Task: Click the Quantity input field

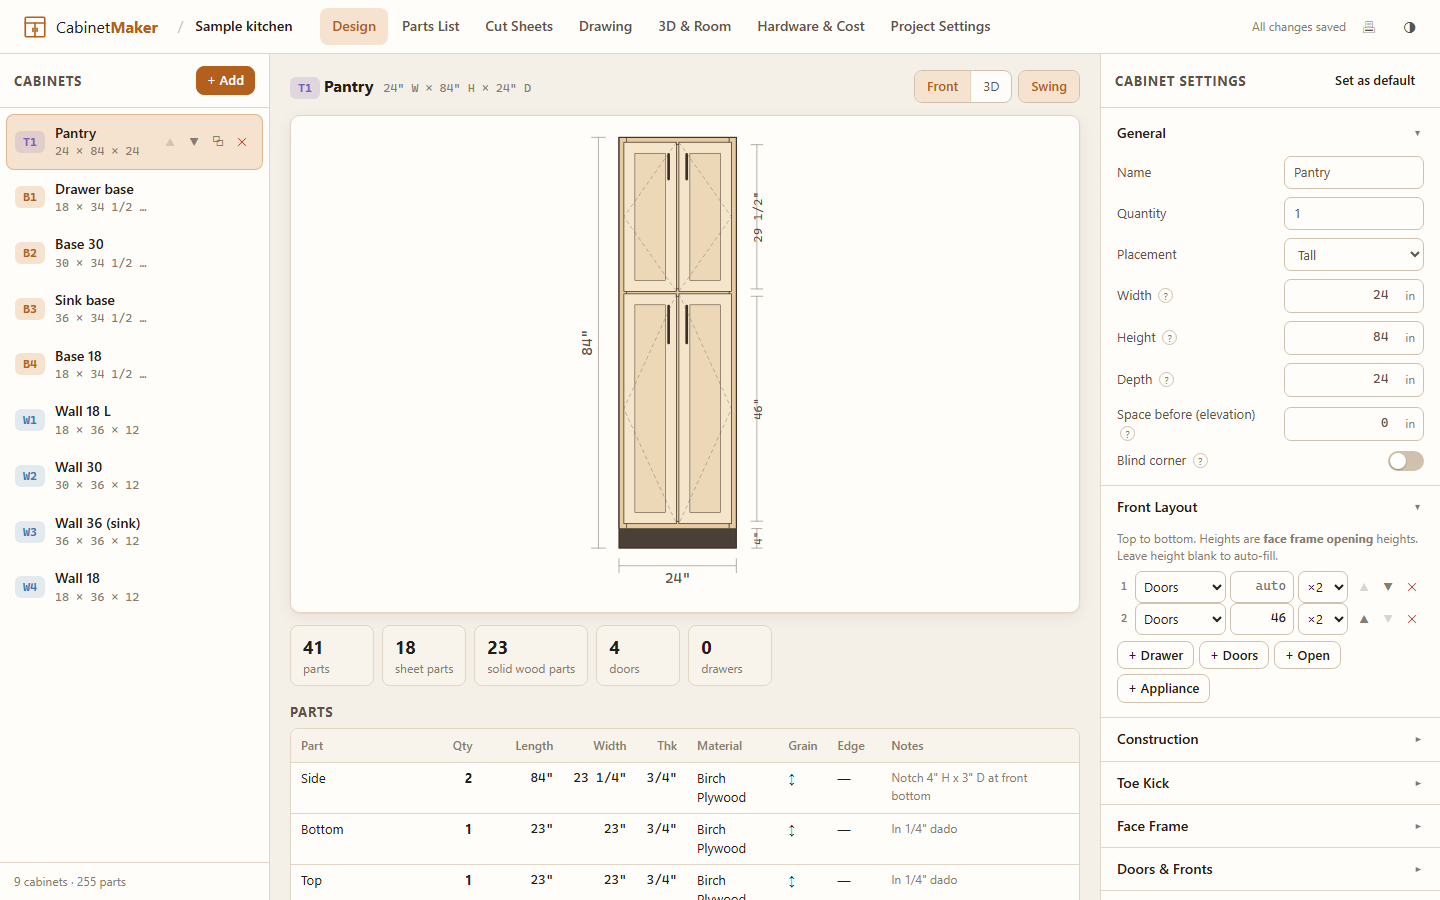Action: [1353, 214]
